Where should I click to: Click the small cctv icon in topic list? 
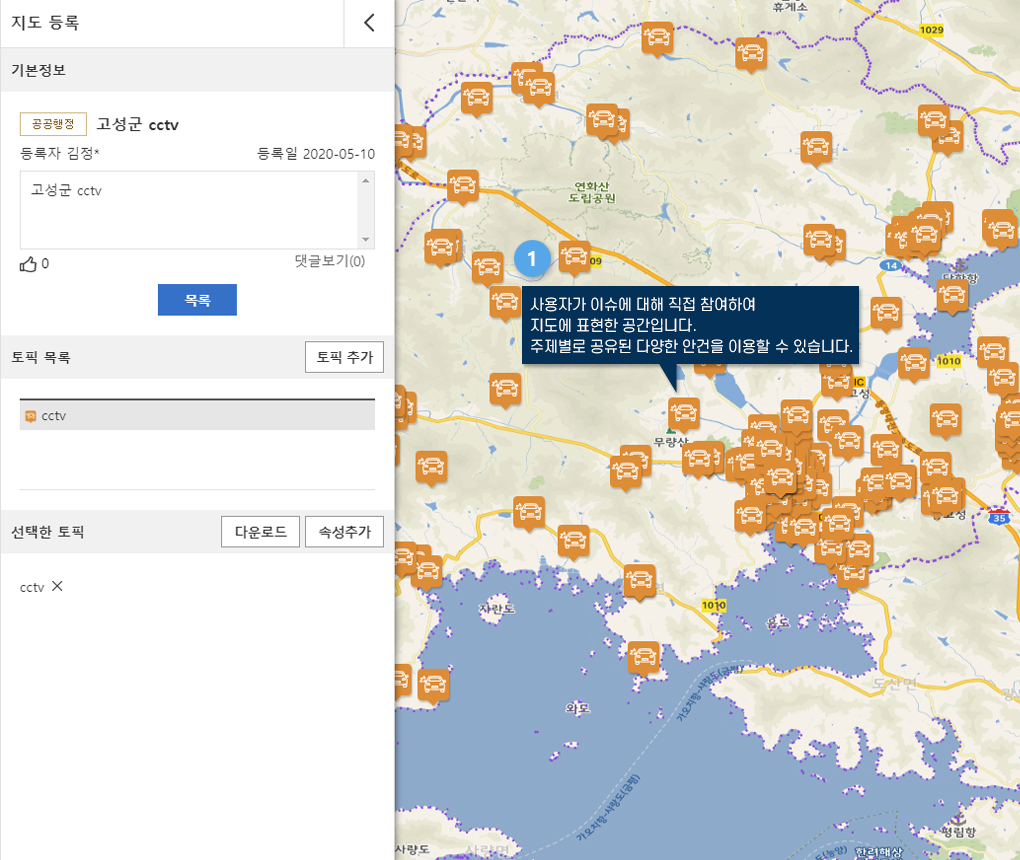(30, 416)
